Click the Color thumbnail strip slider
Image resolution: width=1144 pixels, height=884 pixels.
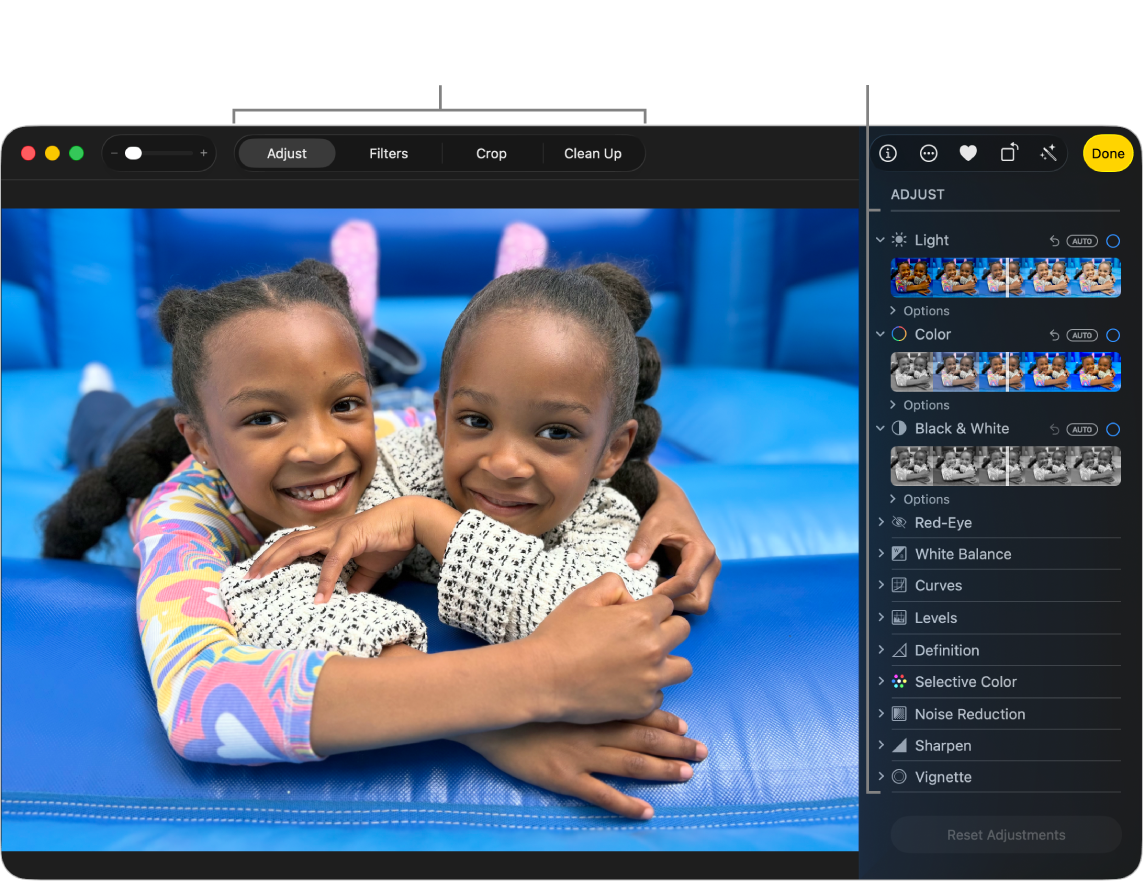click(x=1005, y=371)
